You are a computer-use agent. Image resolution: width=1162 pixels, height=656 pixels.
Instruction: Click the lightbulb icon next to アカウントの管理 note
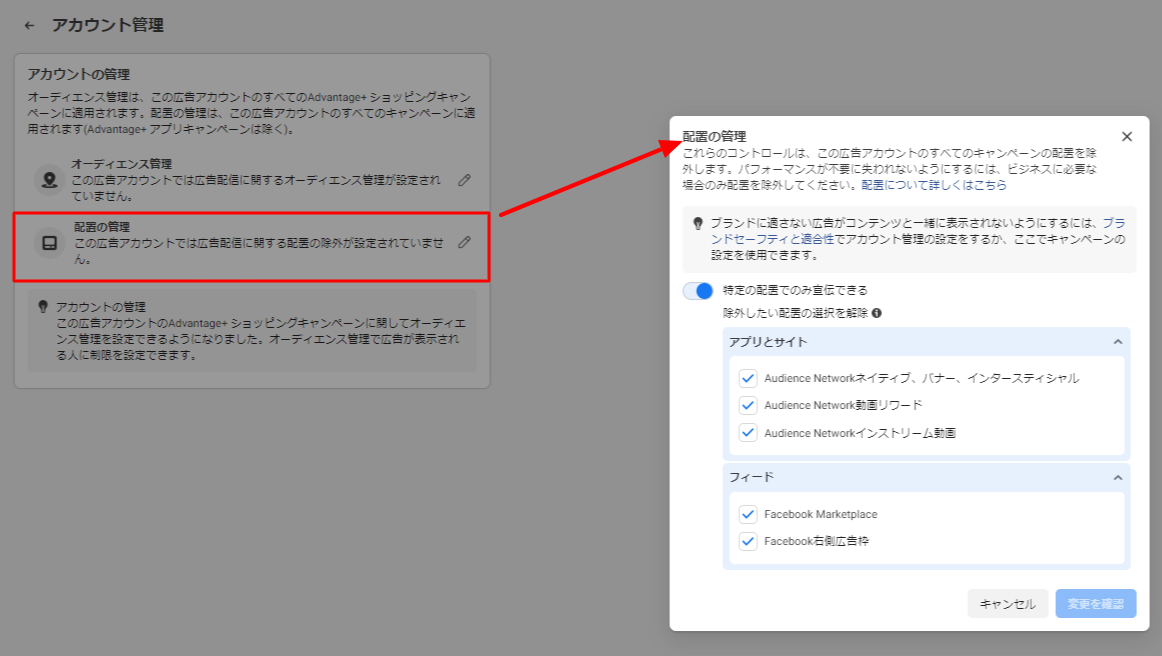[x=43, y=306]
